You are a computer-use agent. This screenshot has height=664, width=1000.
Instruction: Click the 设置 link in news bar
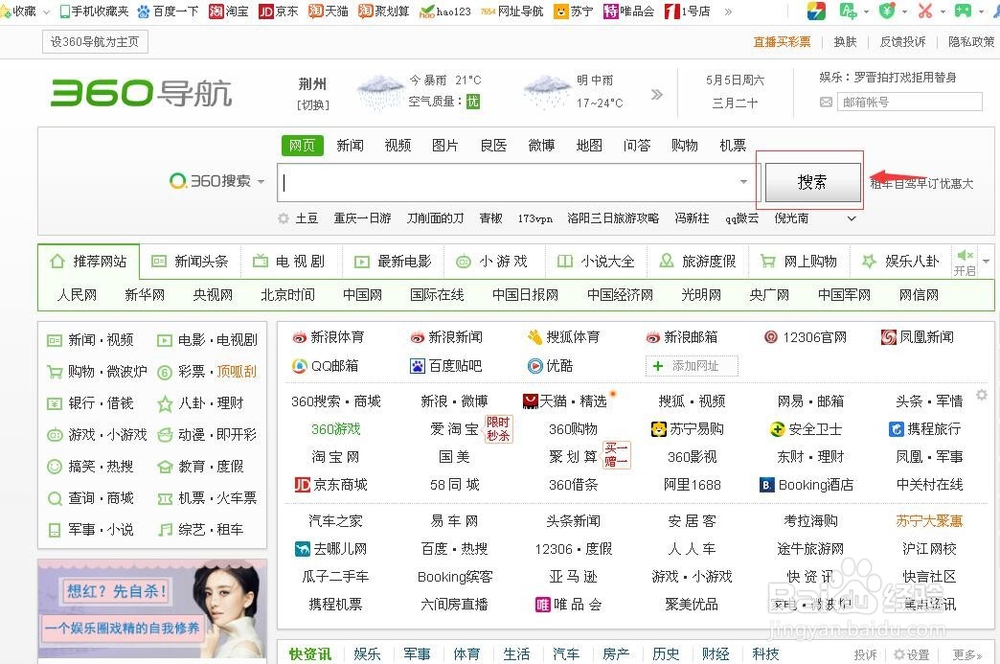point(912,655)
